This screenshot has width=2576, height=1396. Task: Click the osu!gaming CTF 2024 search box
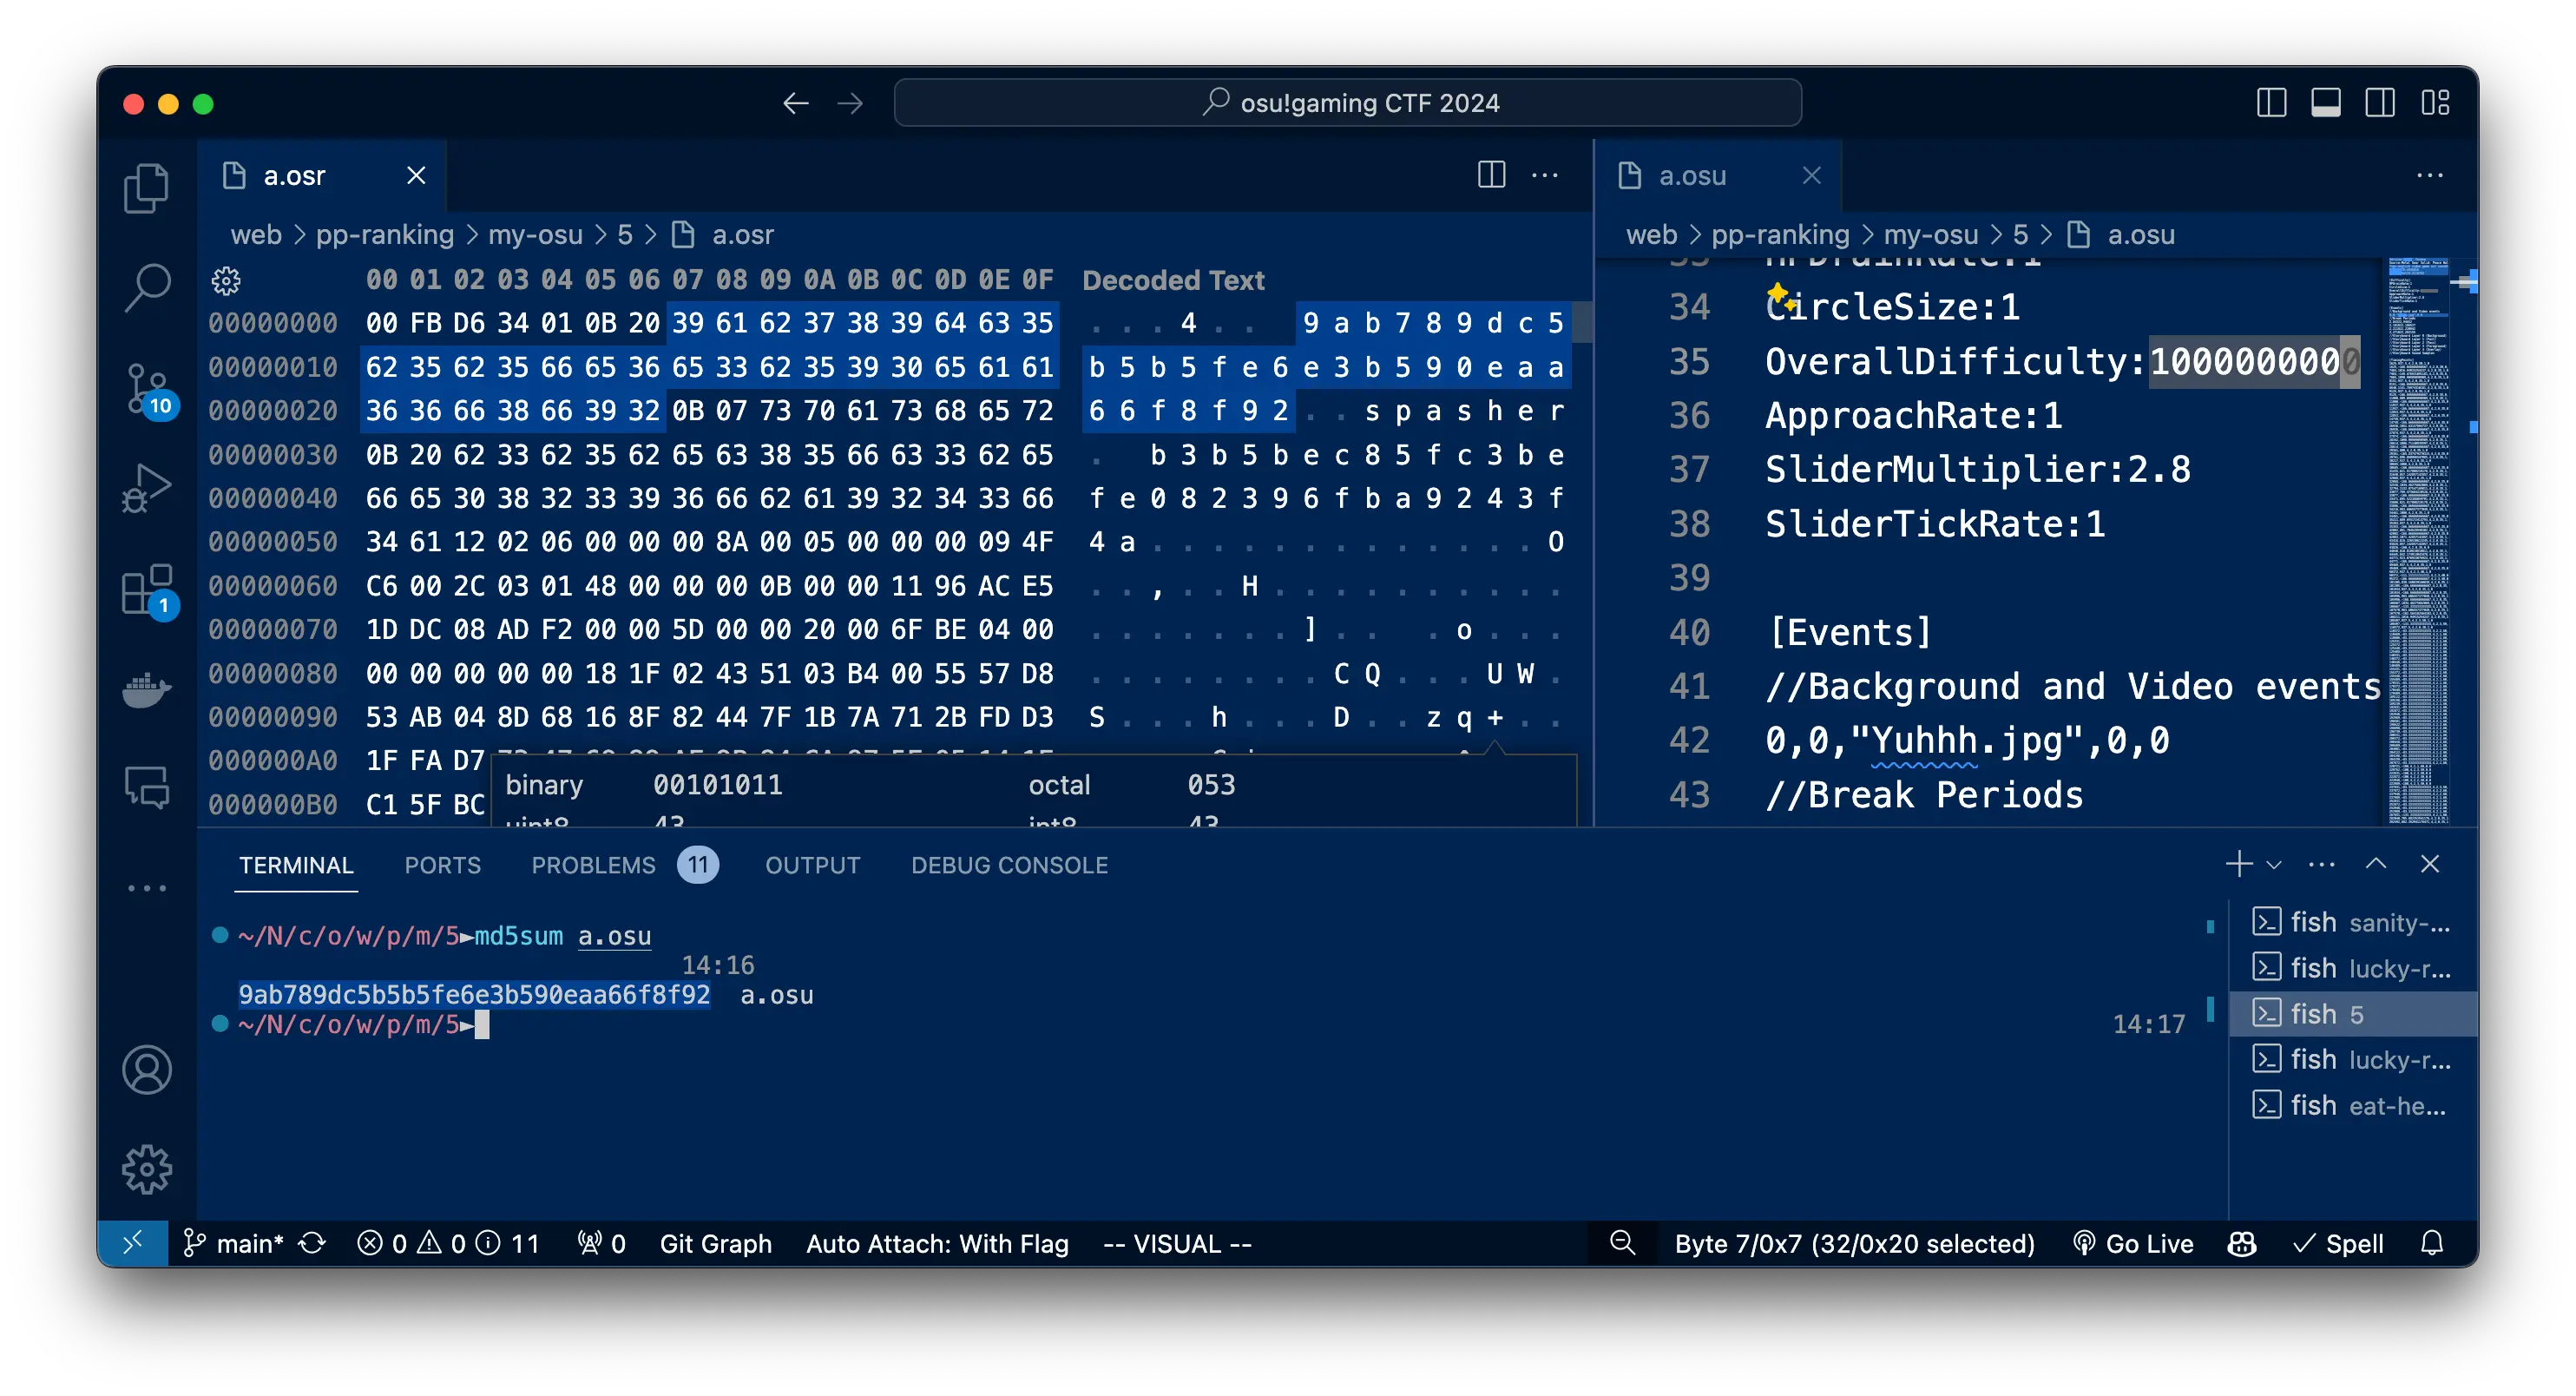(1347, 103)
